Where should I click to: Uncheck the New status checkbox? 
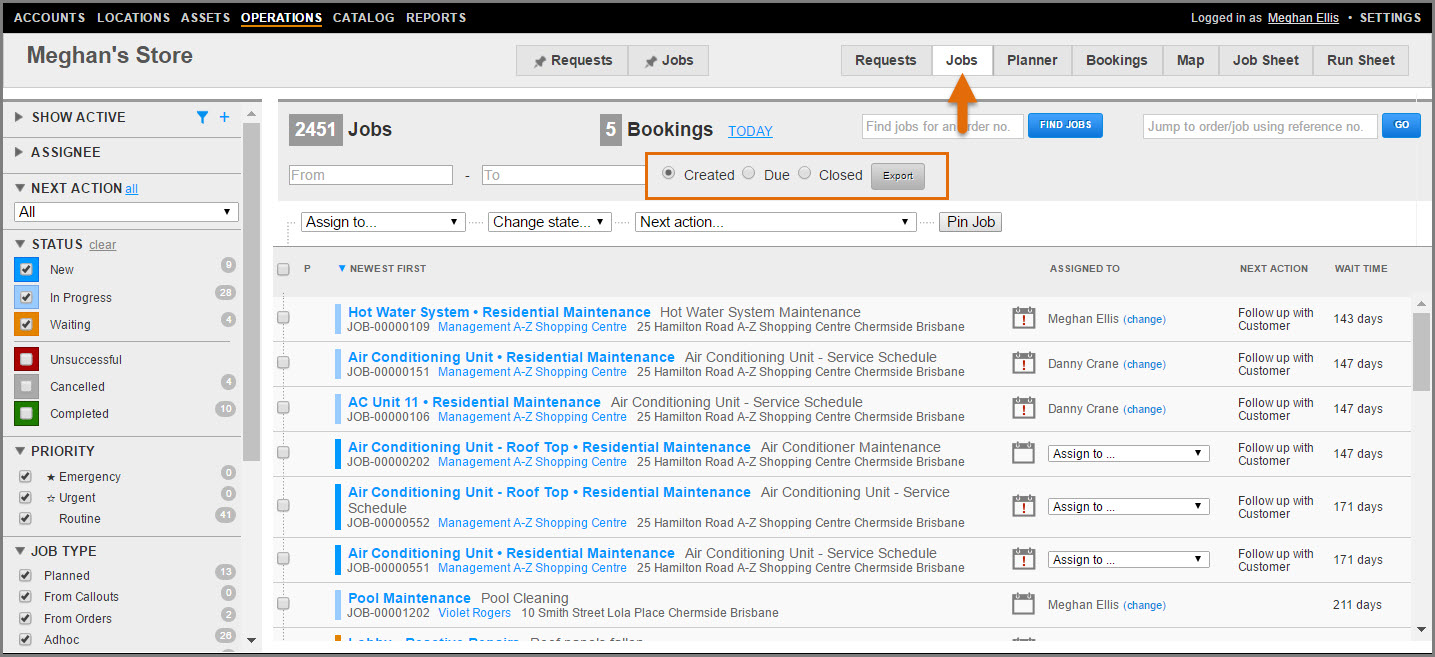pos(27,269)
